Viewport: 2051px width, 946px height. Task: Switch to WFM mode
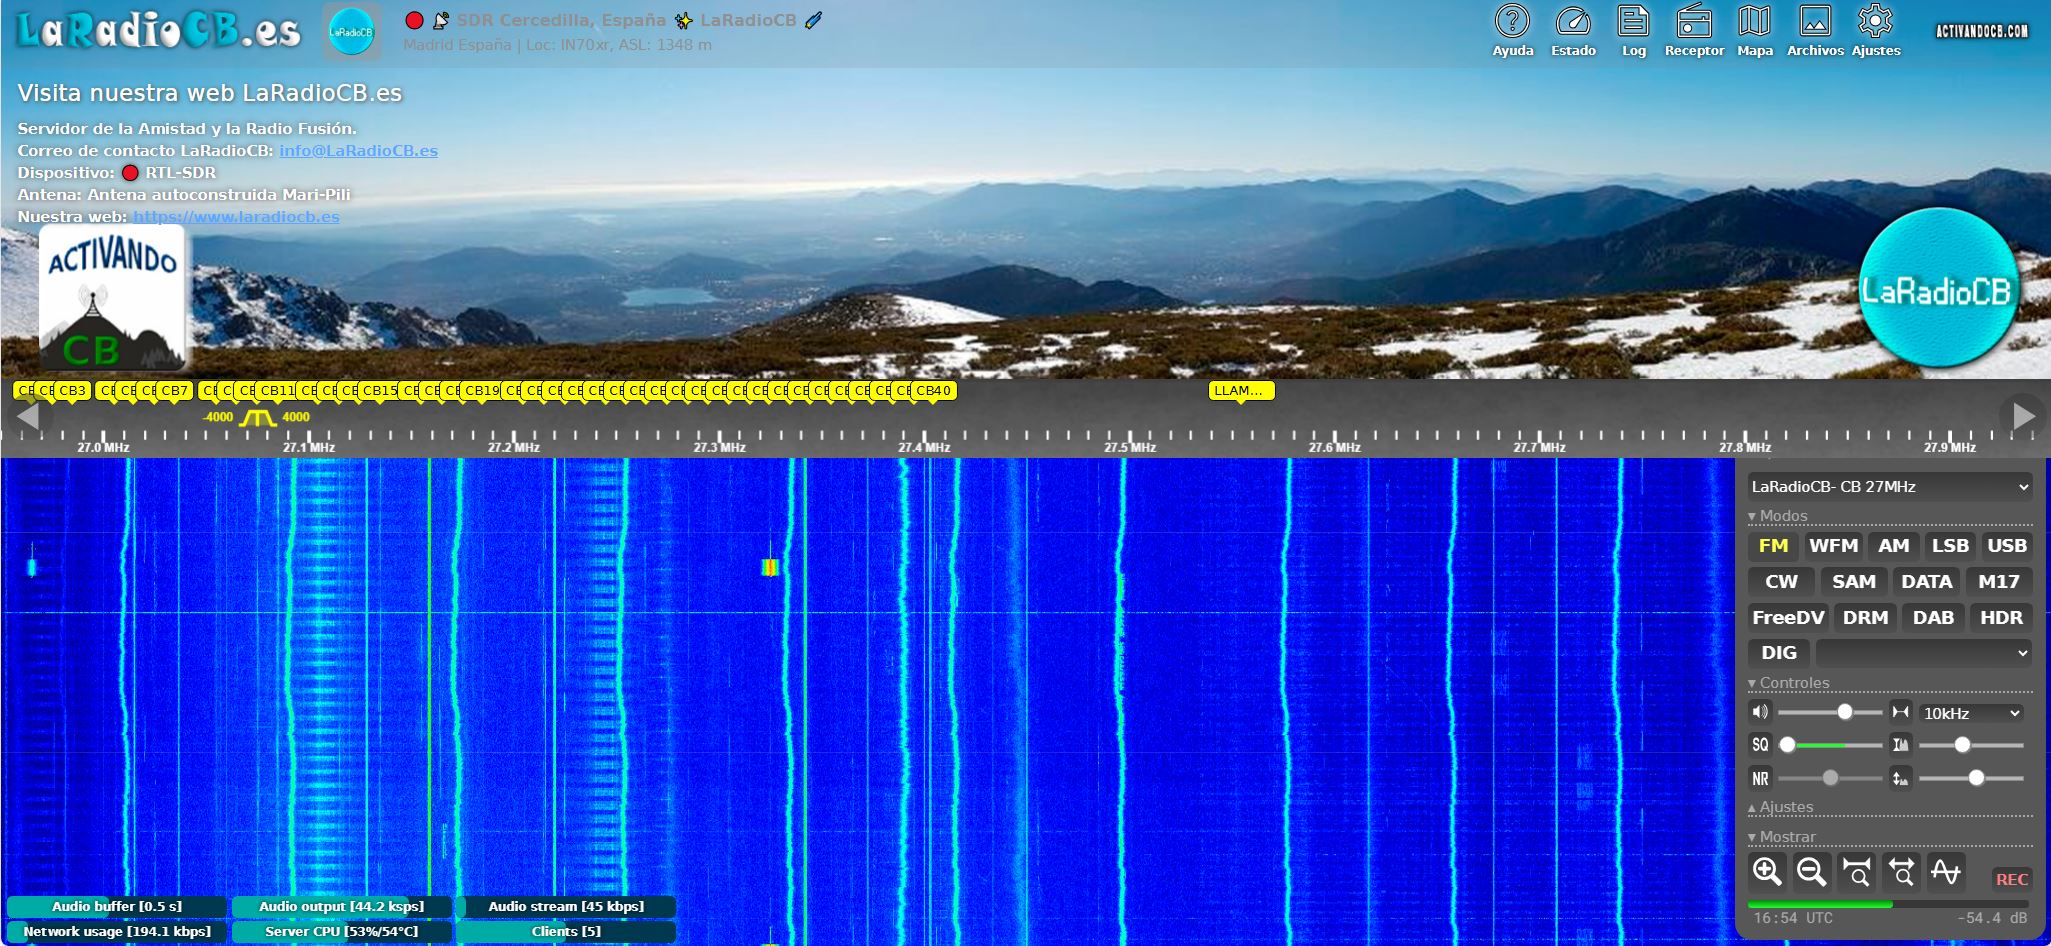pos(1833,546)
